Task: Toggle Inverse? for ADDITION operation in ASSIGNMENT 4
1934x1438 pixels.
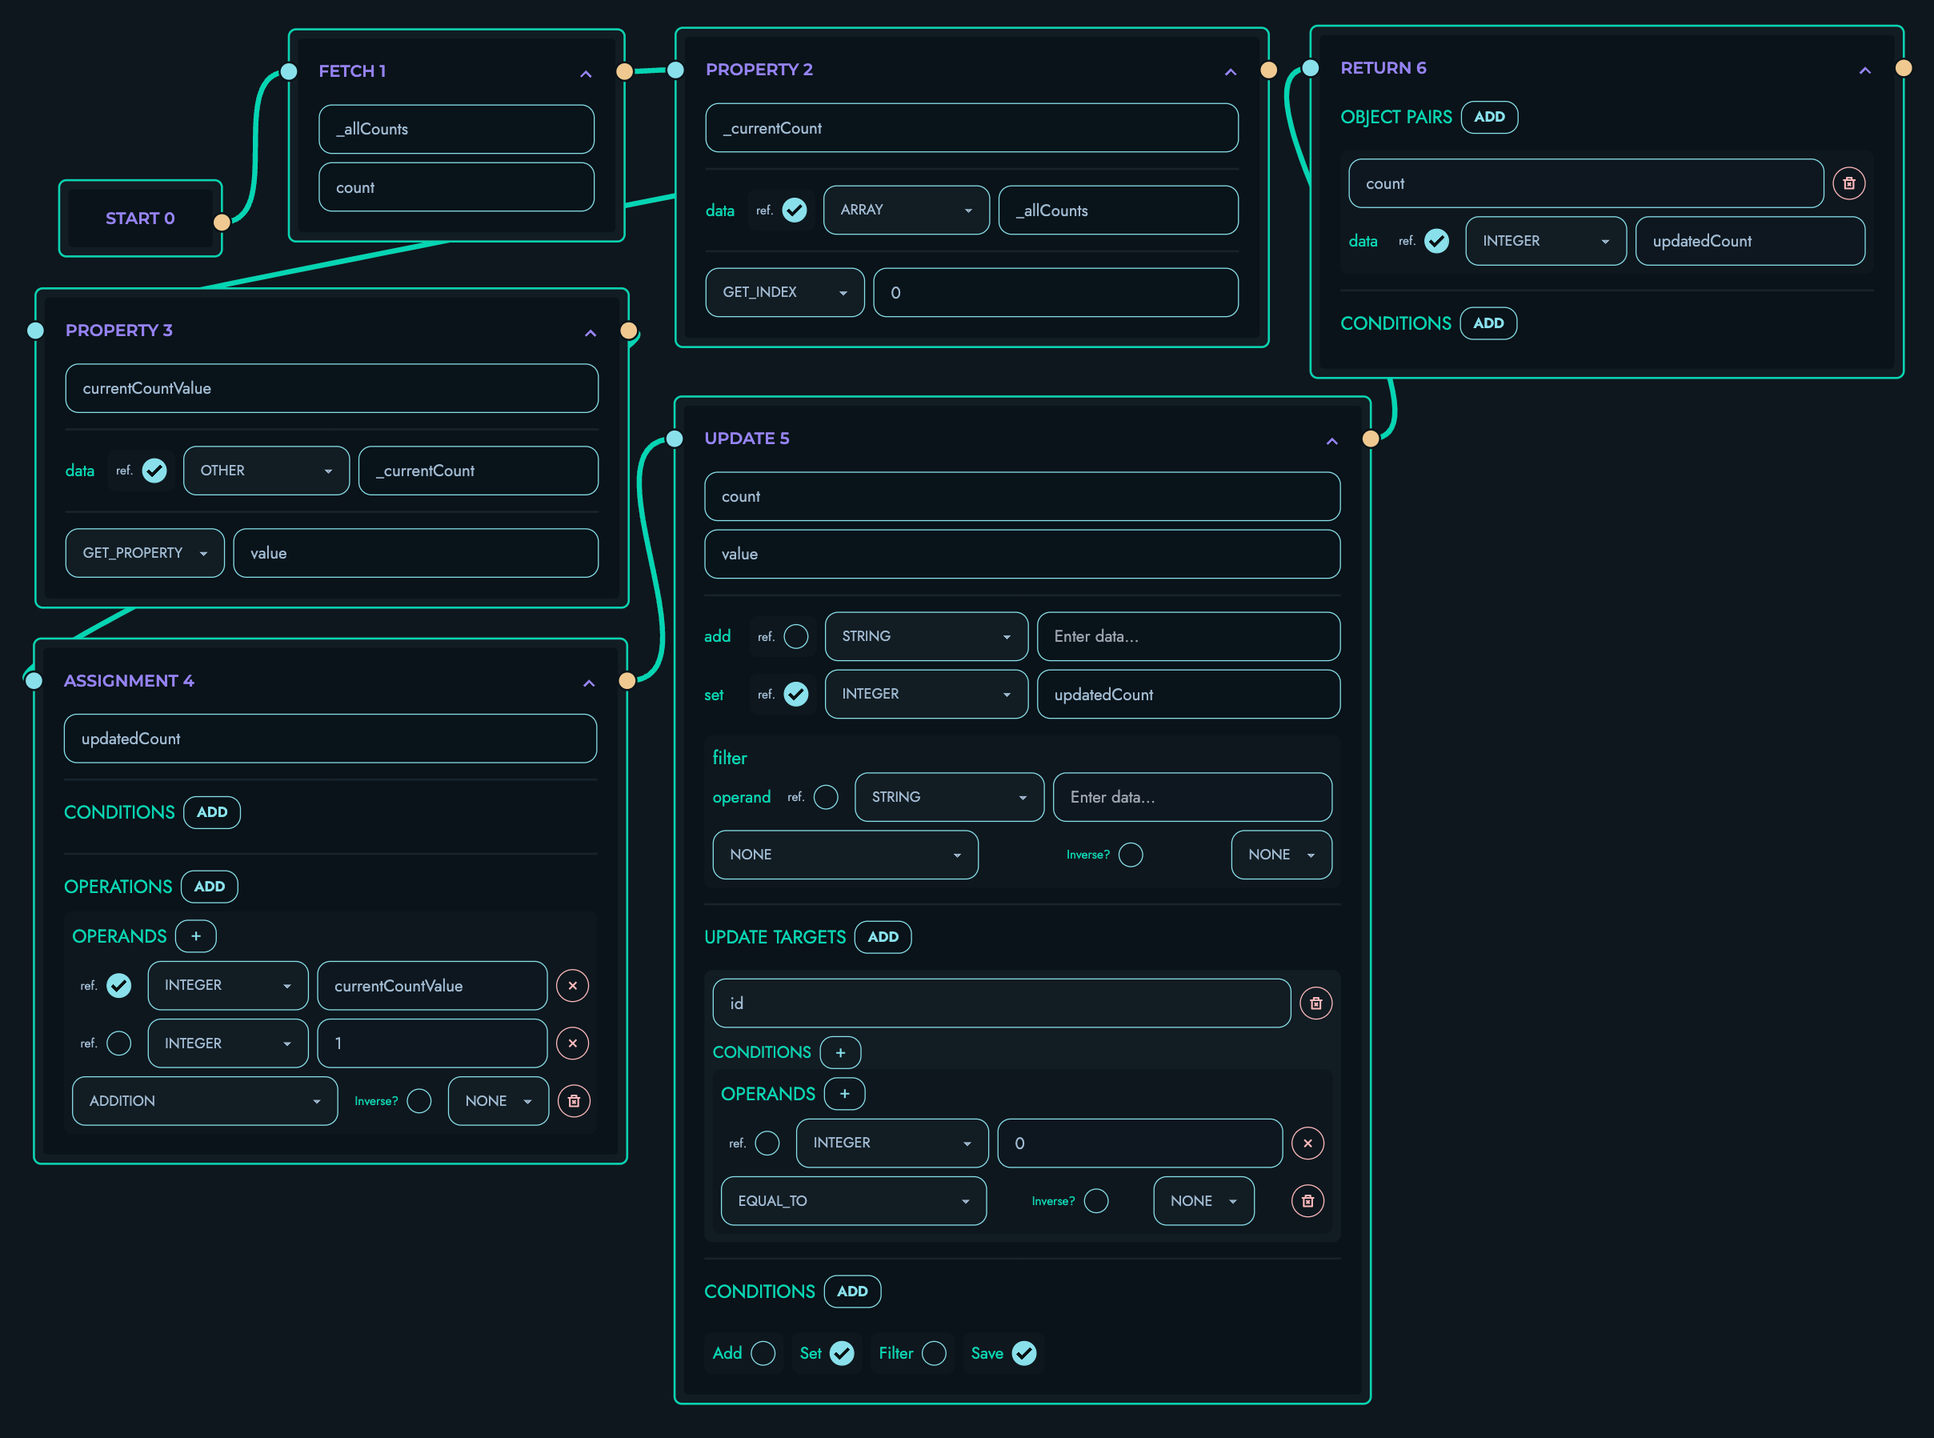Action: pyautogui.click(x=420, y=1101)
